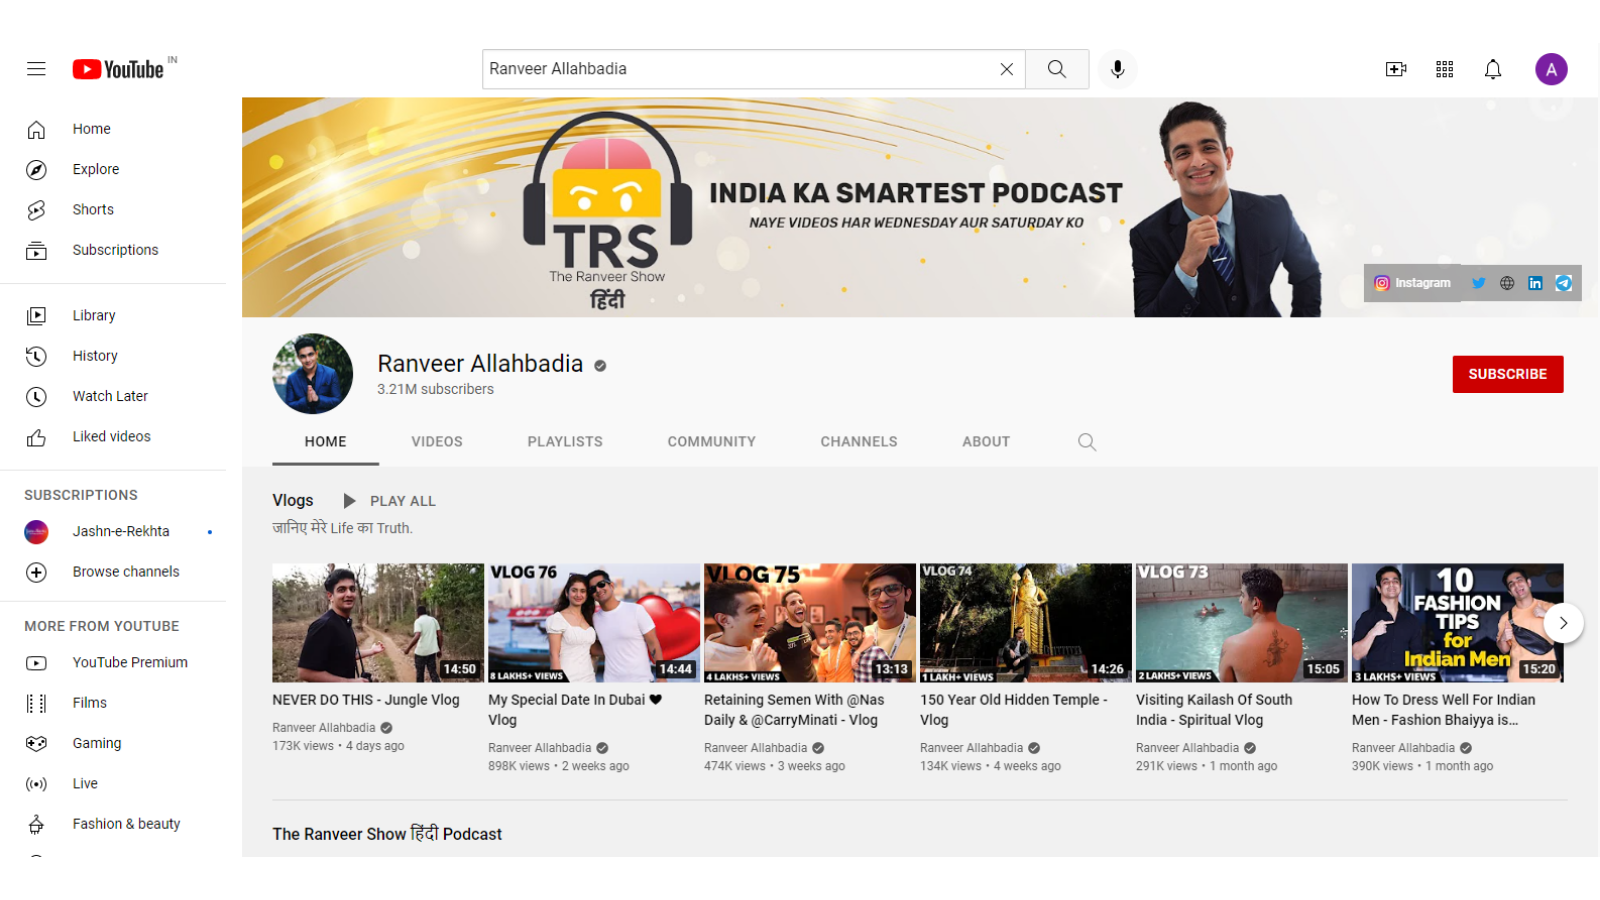Viewport: 1600px width, 900px height.
Task: Open 'How To Dress Well' video title
Action: (1443, 710)
